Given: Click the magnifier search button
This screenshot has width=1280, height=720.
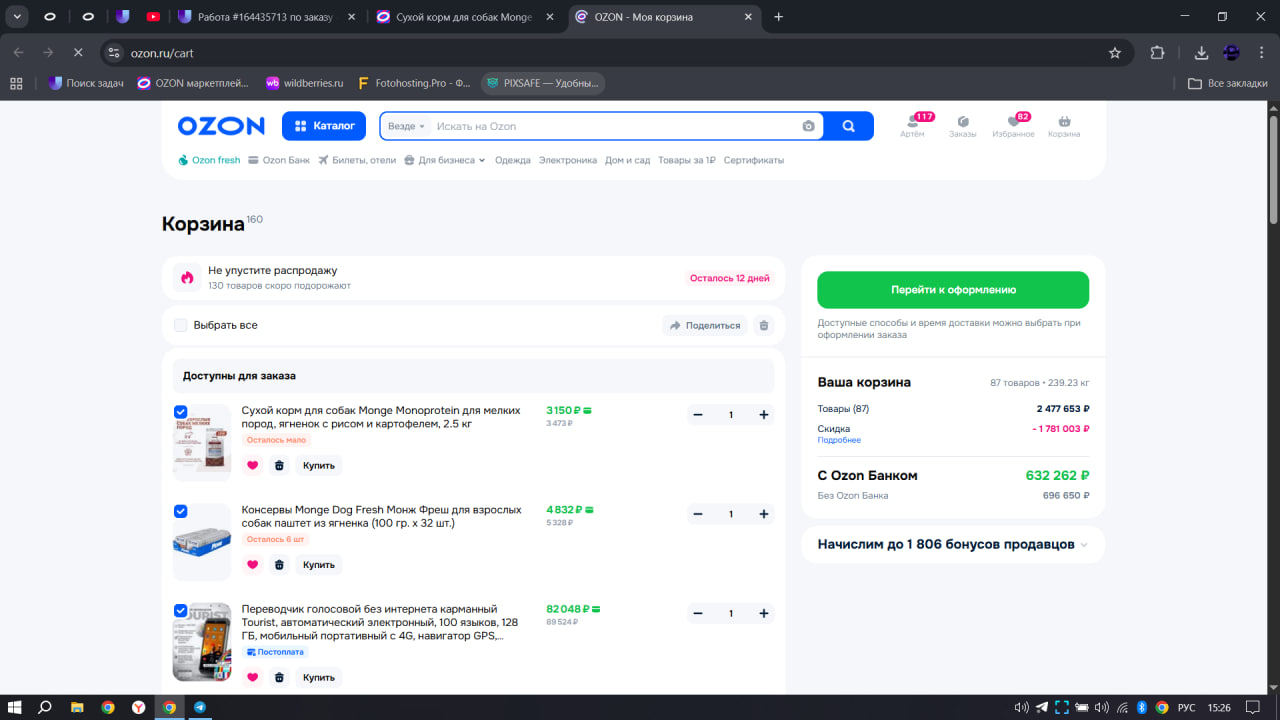Looking at the screenshot, I should 848,126.
